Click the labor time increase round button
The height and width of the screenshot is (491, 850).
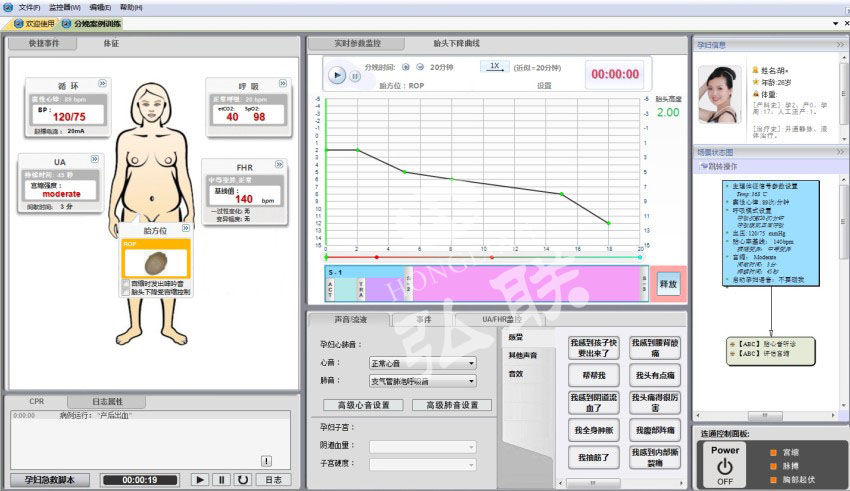point(405,67)
